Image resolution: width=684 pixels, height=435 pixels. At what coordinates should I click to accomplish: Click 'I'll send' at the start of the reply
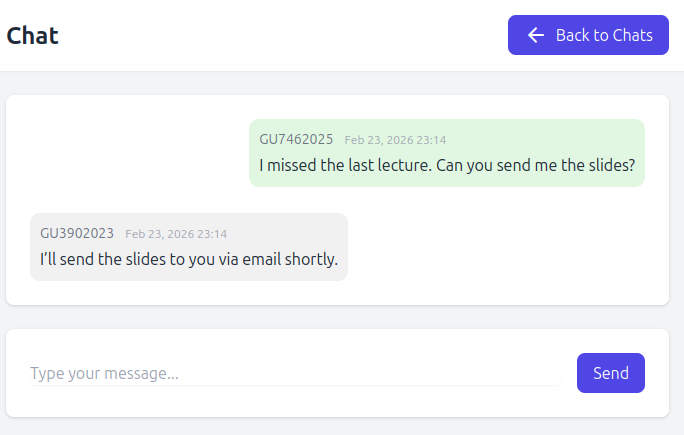[x=67, y=260]
